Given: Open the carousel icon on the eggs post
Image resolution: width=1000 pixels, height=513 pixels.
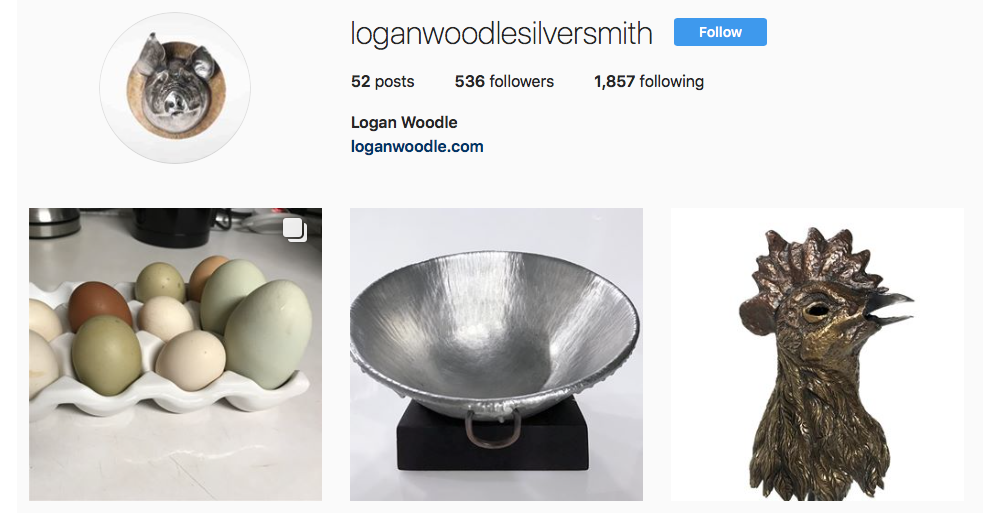Looking at the screenshot, I should (x=295, y=230).
